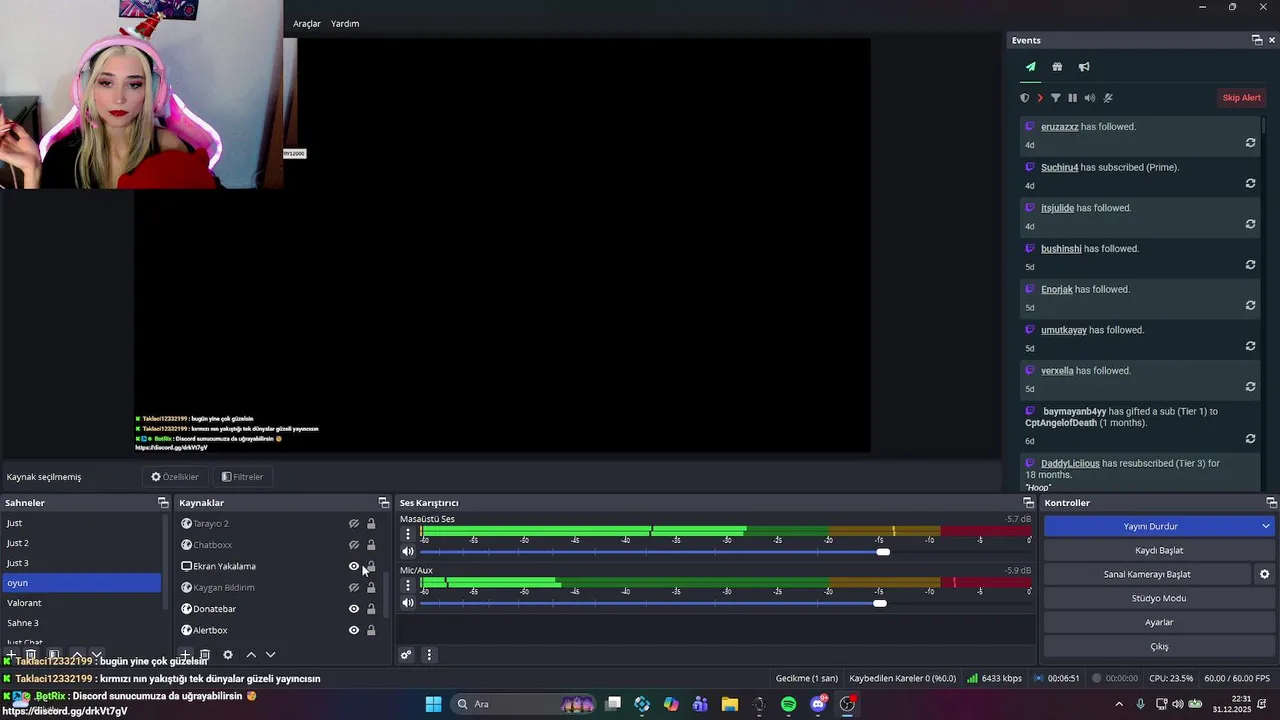Toggle lock on Tarayıcı 2 source
This screenshot has width=1280, height=720.
point(371,524)
